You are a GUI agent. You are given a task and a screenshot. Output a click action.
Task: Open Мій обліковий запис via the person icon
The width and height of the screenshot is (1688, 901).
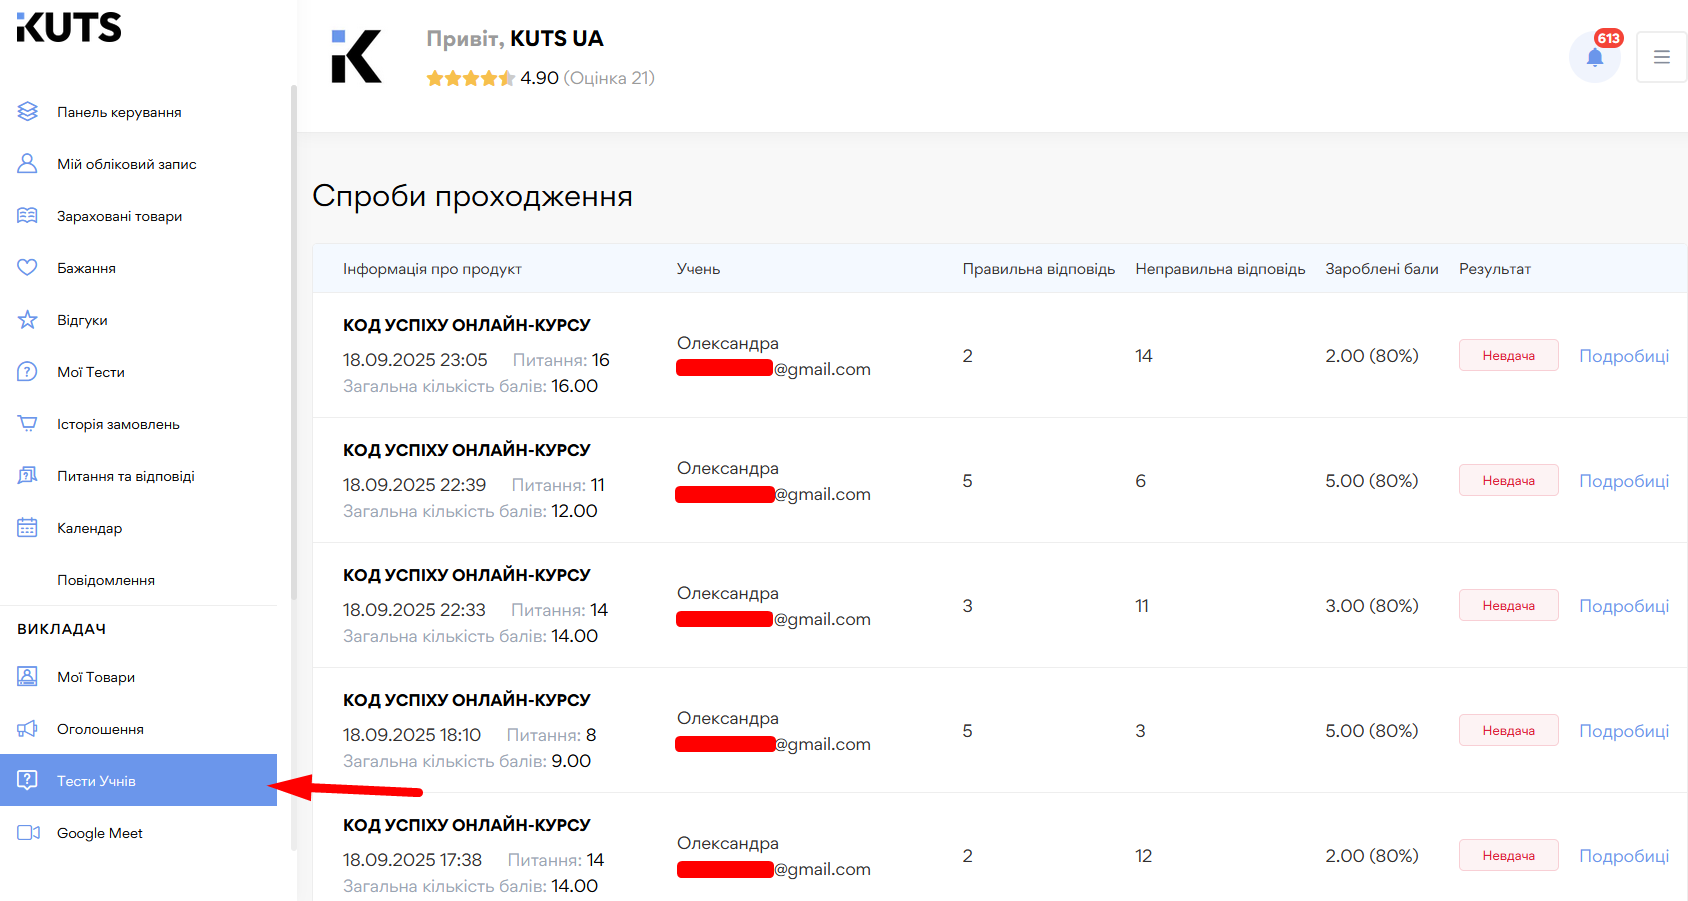click(x=27, y=163)
